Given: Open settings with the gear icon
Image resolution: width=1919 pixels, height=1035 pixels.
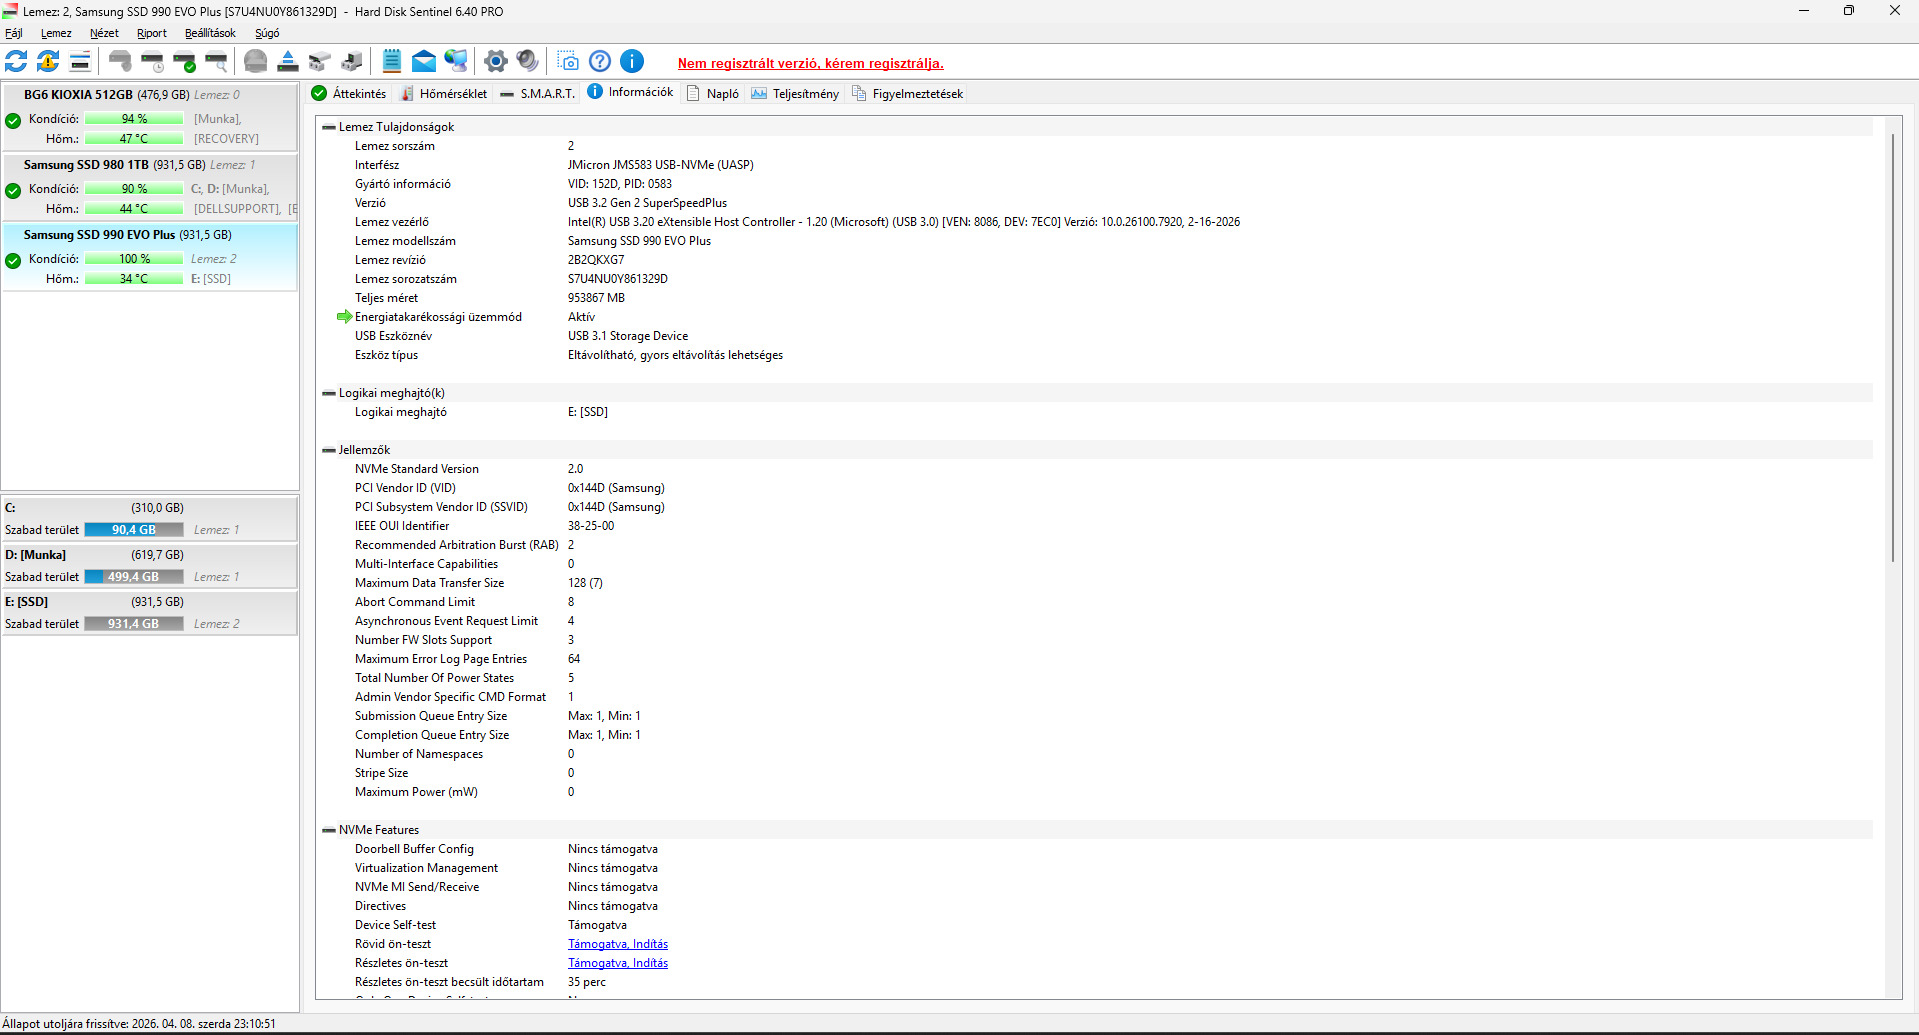Looking at the screenshot, I should [x=496, y=61].
